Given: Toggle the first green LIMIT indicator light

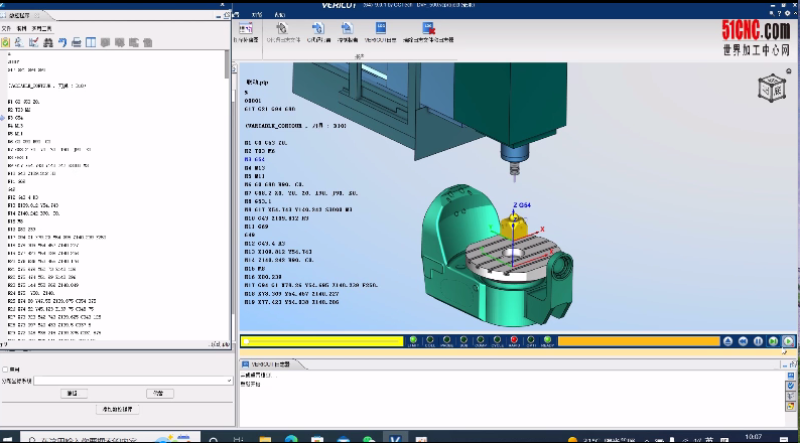Looking at the screenshot, I should click(x=413, y=340).
